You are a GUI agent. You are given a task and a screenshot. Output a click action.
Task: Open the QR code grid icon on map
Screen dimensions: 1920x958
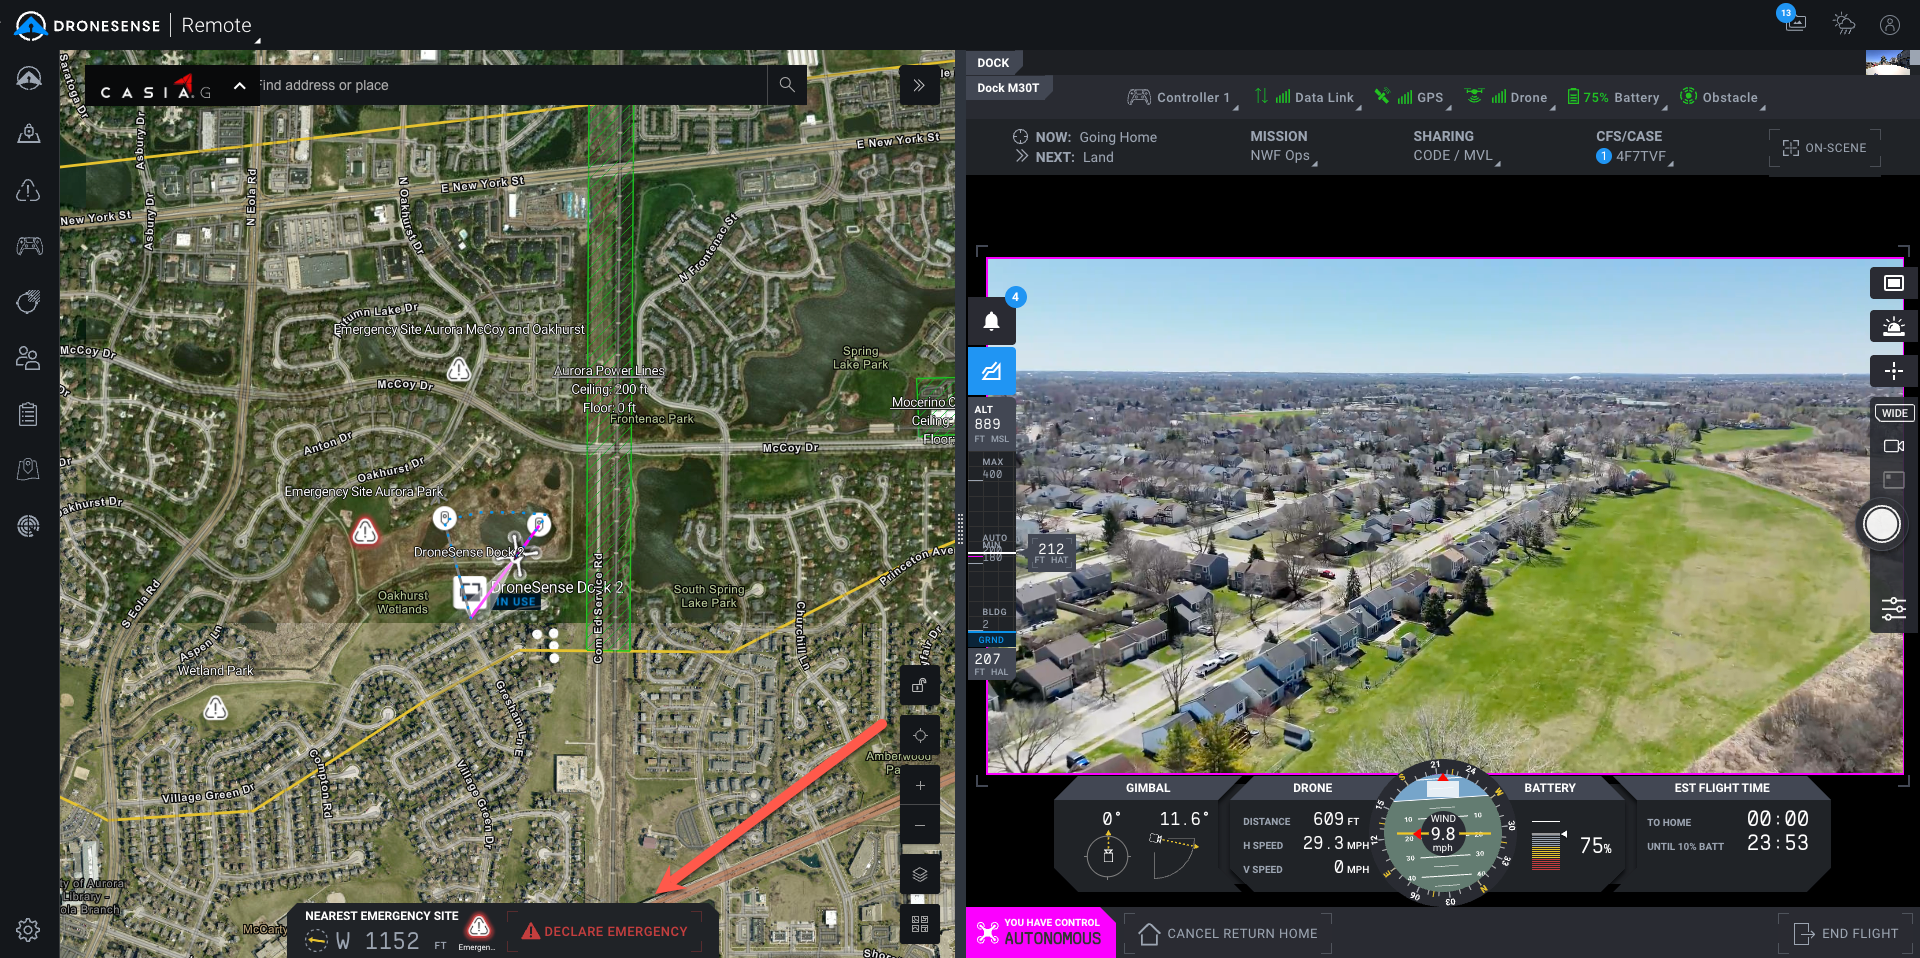pos(920,924)
